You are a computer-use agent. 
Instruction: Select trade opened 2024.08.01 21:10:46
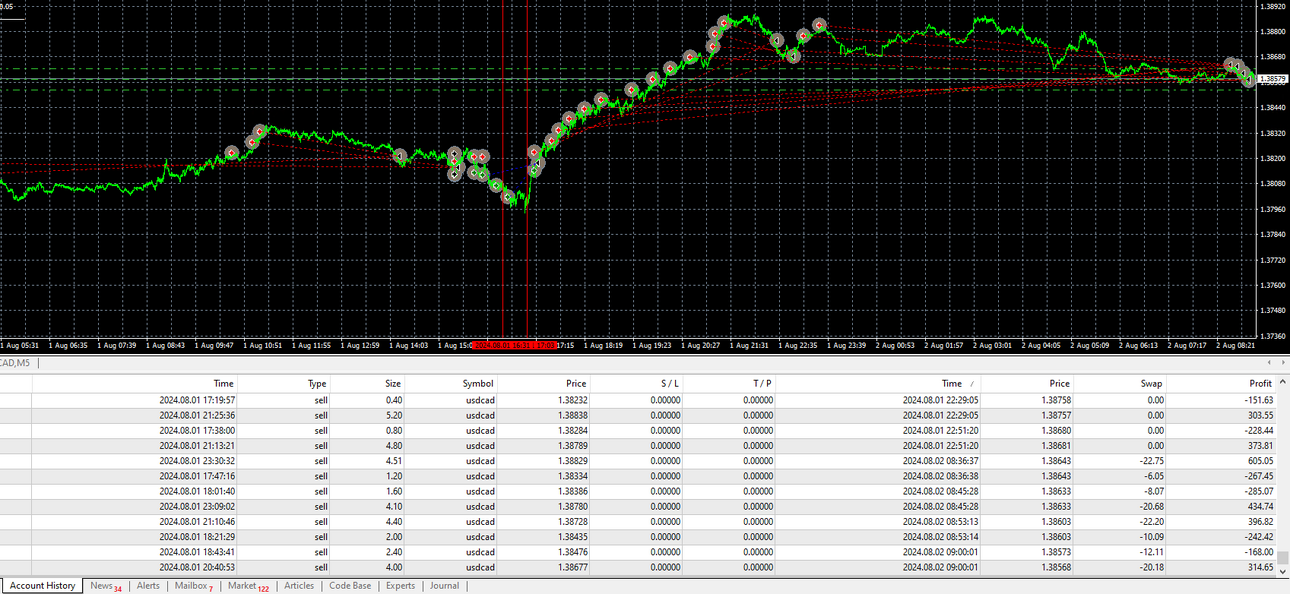638,521
